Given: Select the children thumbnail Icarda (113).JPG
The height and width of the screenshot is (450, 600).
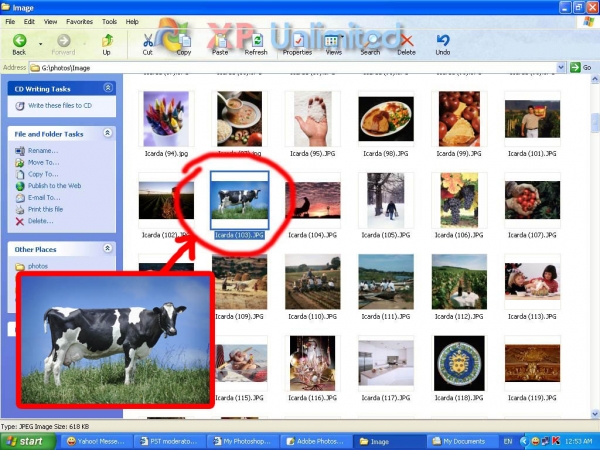Looking at the screenshot, I should click(x=532, y=282).
